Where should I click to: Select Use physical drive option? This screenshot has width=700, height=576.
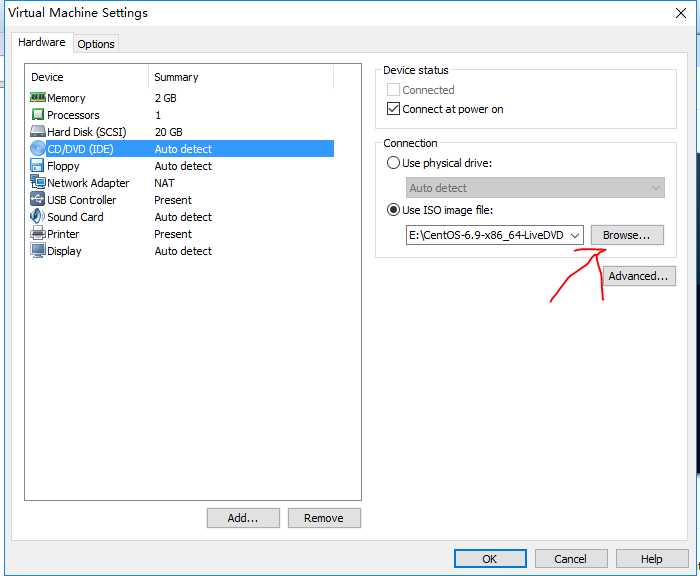393,163
